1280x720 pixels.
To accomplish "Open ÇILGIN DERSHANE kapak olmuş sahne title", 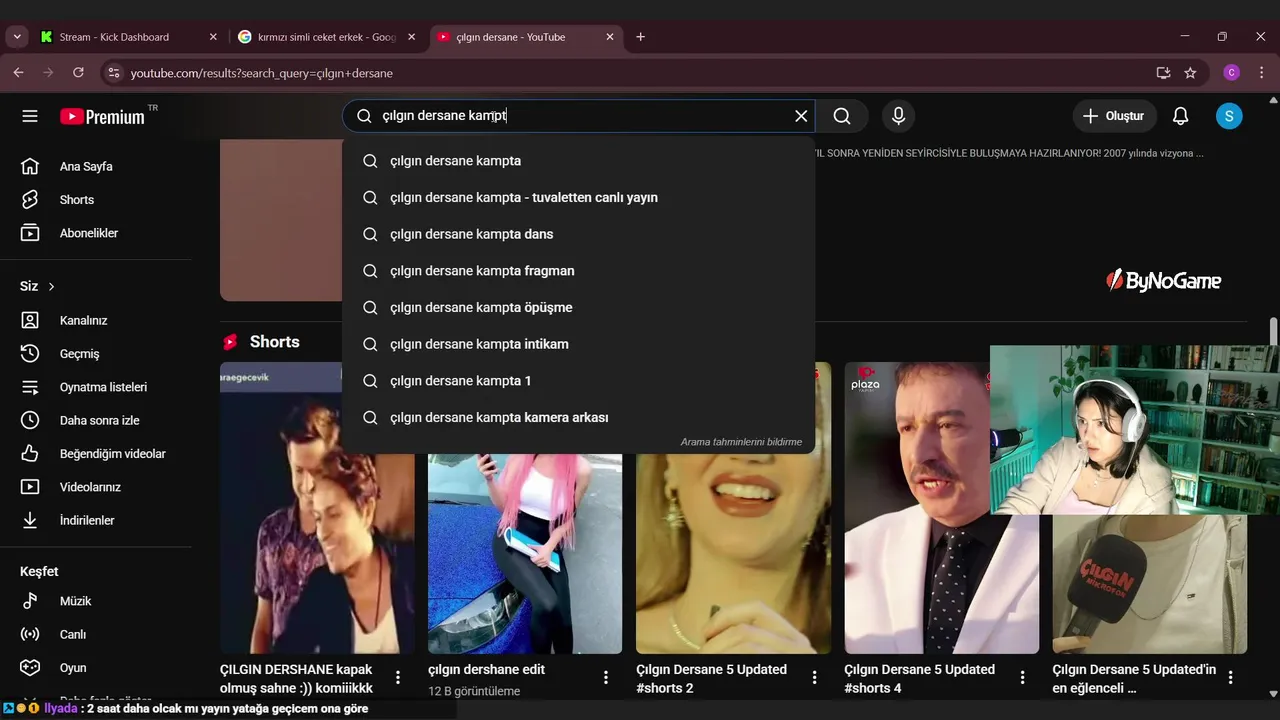I will (x=296, y=679).
